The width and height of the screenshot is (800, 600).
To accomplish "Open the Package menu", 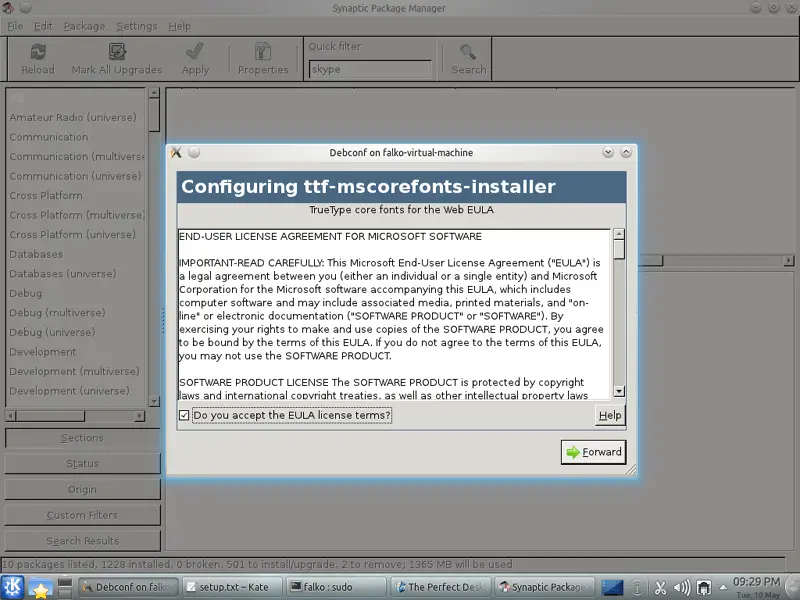I will point(84,26).
